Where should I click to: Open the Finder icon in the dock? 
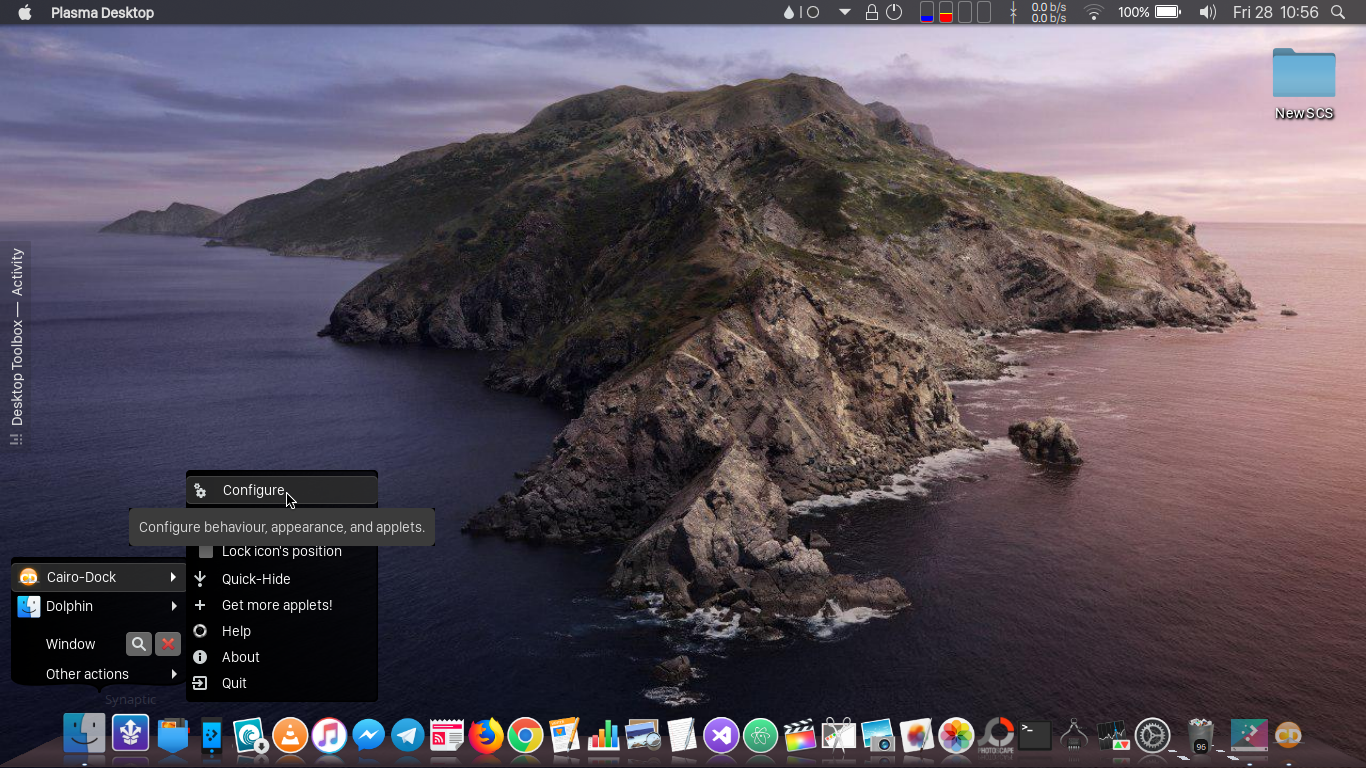tap(84, 733)
